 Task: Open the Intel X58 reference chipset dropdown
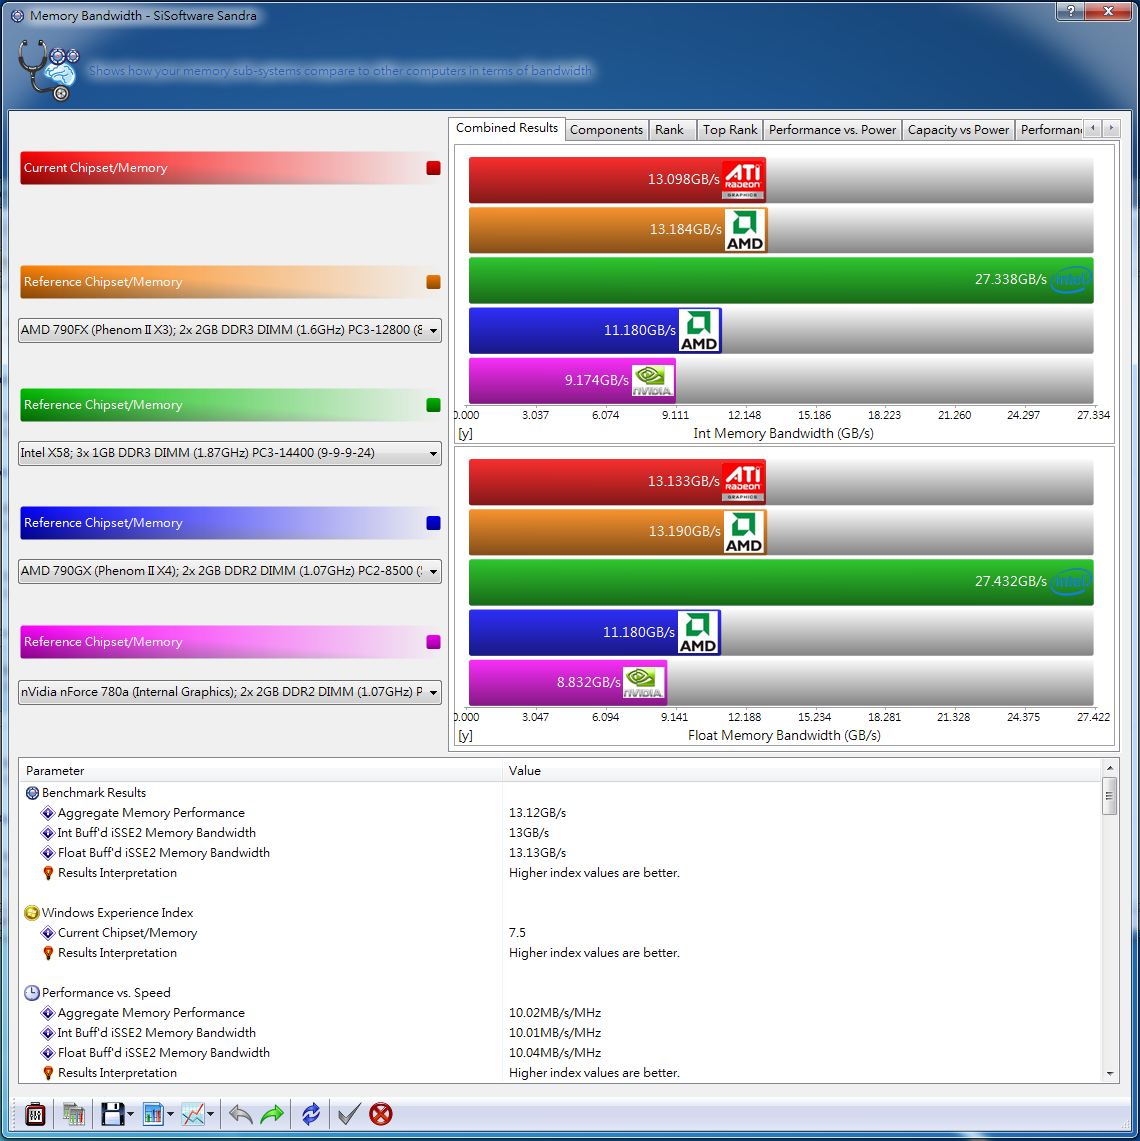[230, 453]
